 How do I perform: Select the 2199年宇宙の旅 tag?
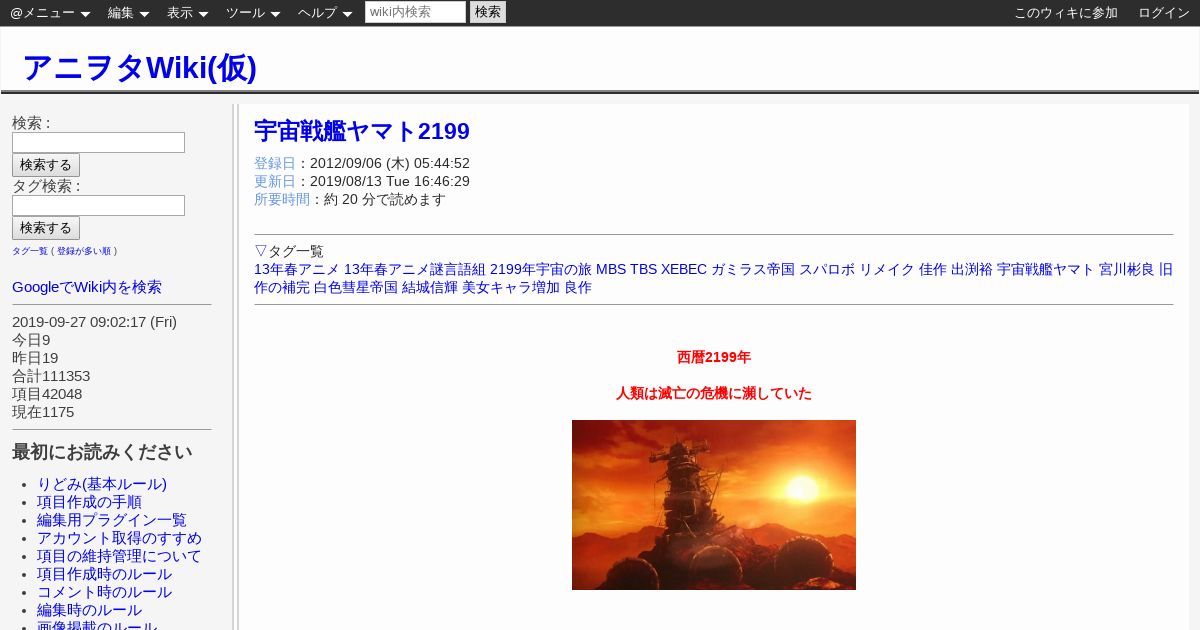click(x=541, y=269)
